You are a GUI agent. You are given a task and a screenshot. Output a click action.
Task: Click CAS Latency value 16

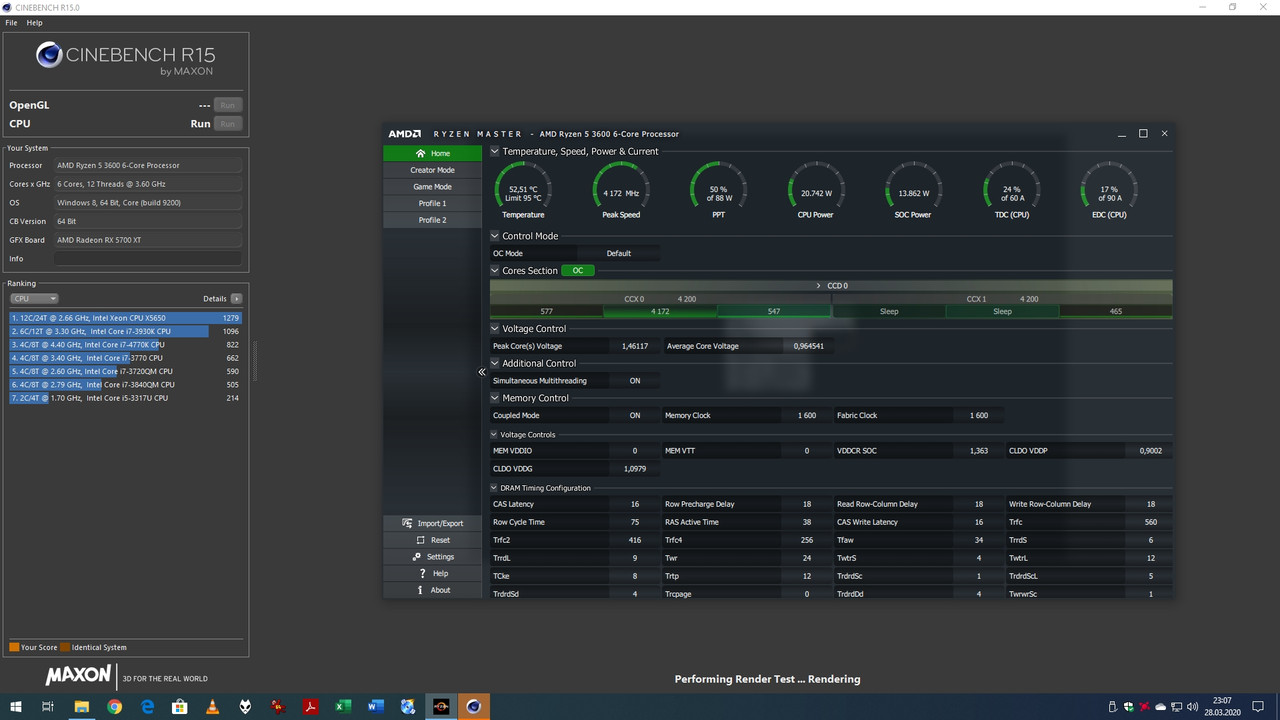click(x=635, y=504)
